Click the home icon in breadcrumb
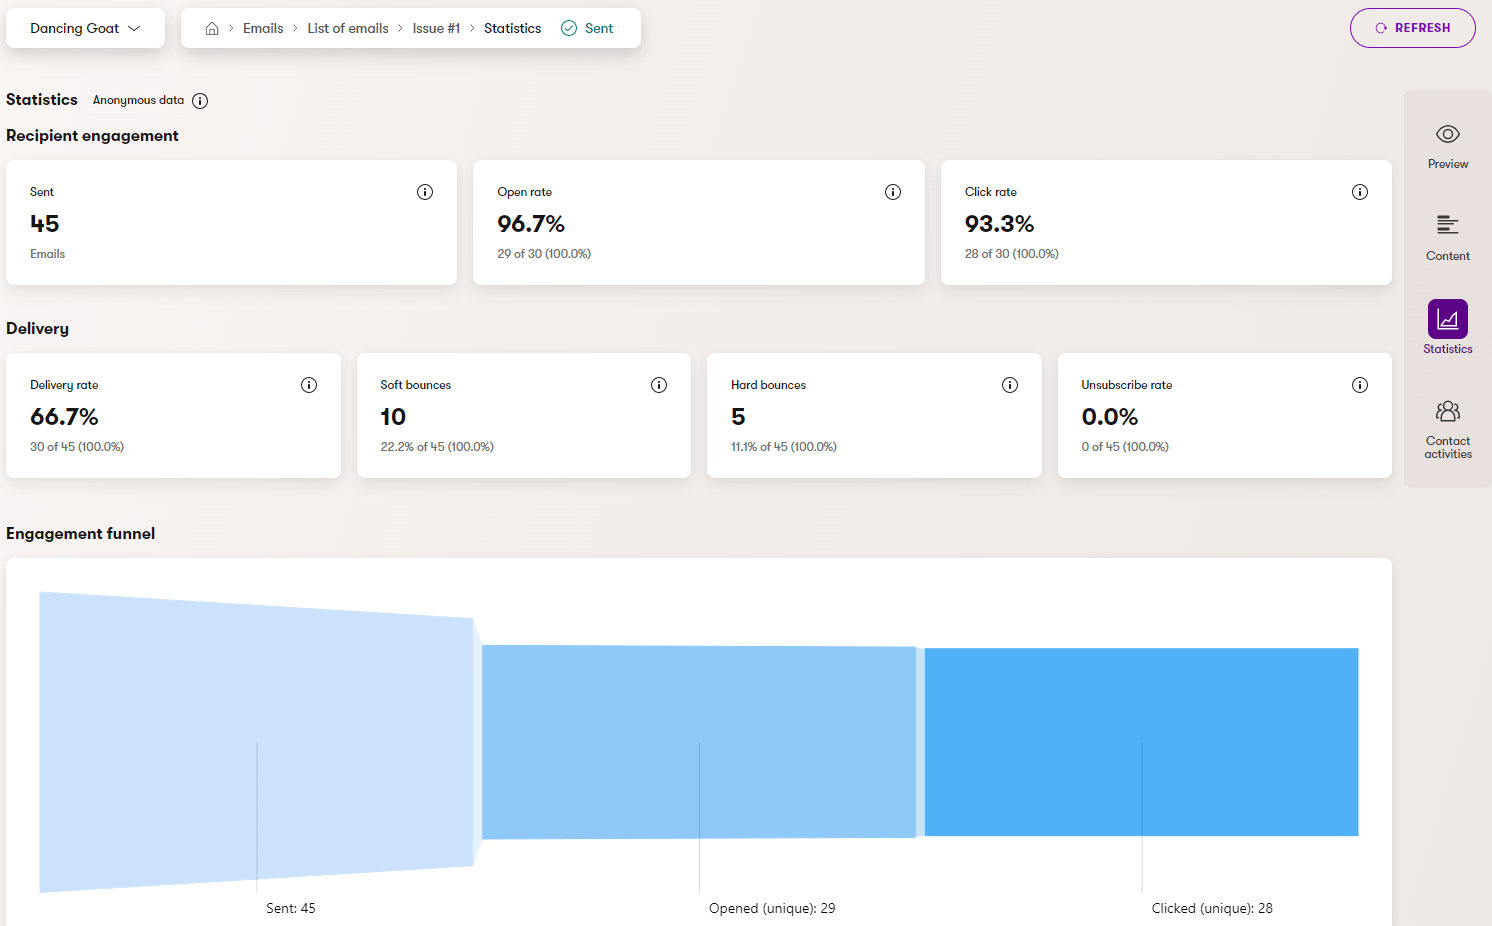1492x926 pixels. click(x=212, y=29)
